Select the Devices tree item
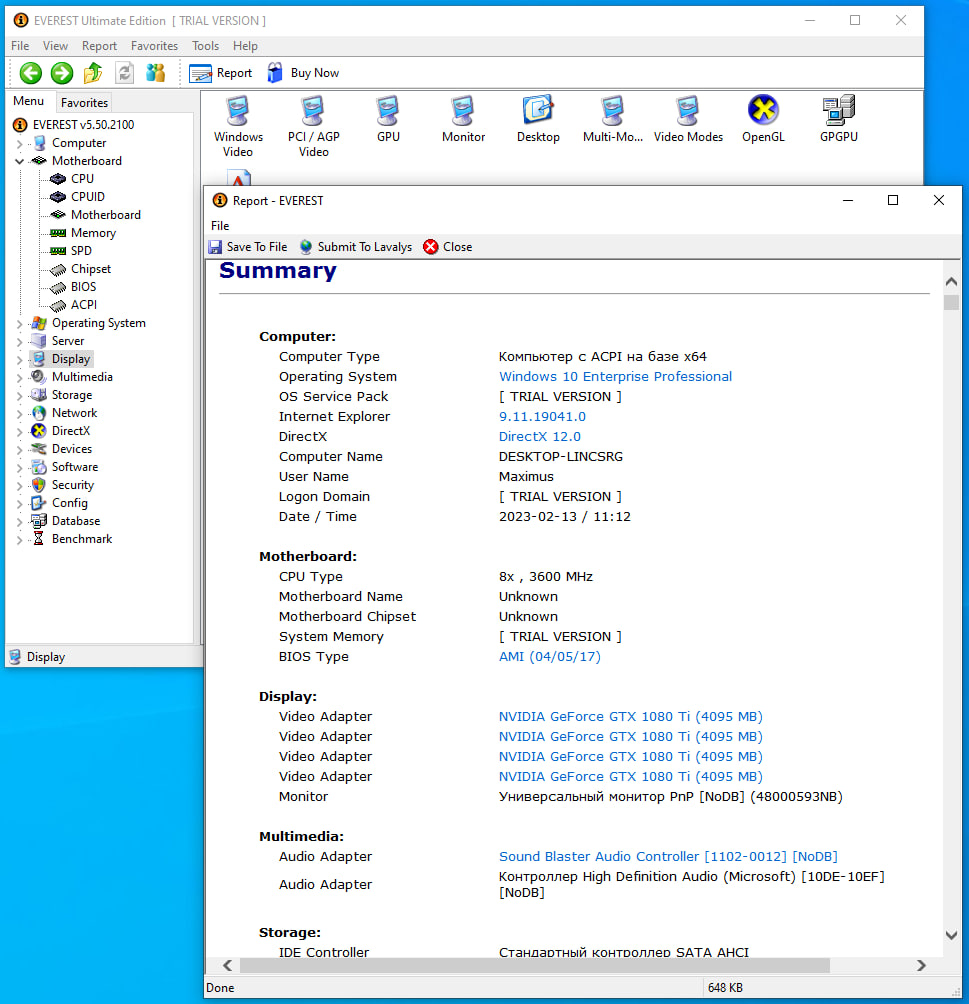 72,449
